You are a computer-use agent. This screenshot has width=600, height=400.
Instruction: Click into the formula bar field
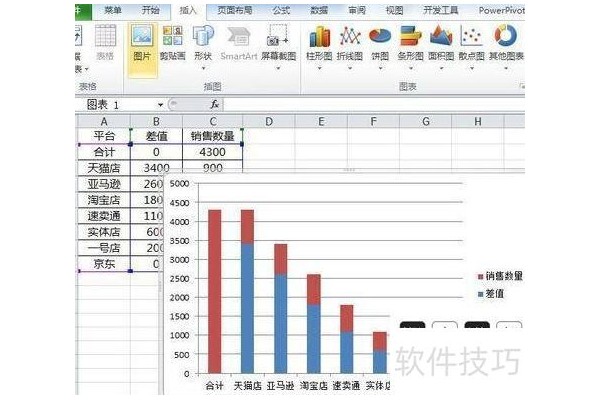click(373, 104)
